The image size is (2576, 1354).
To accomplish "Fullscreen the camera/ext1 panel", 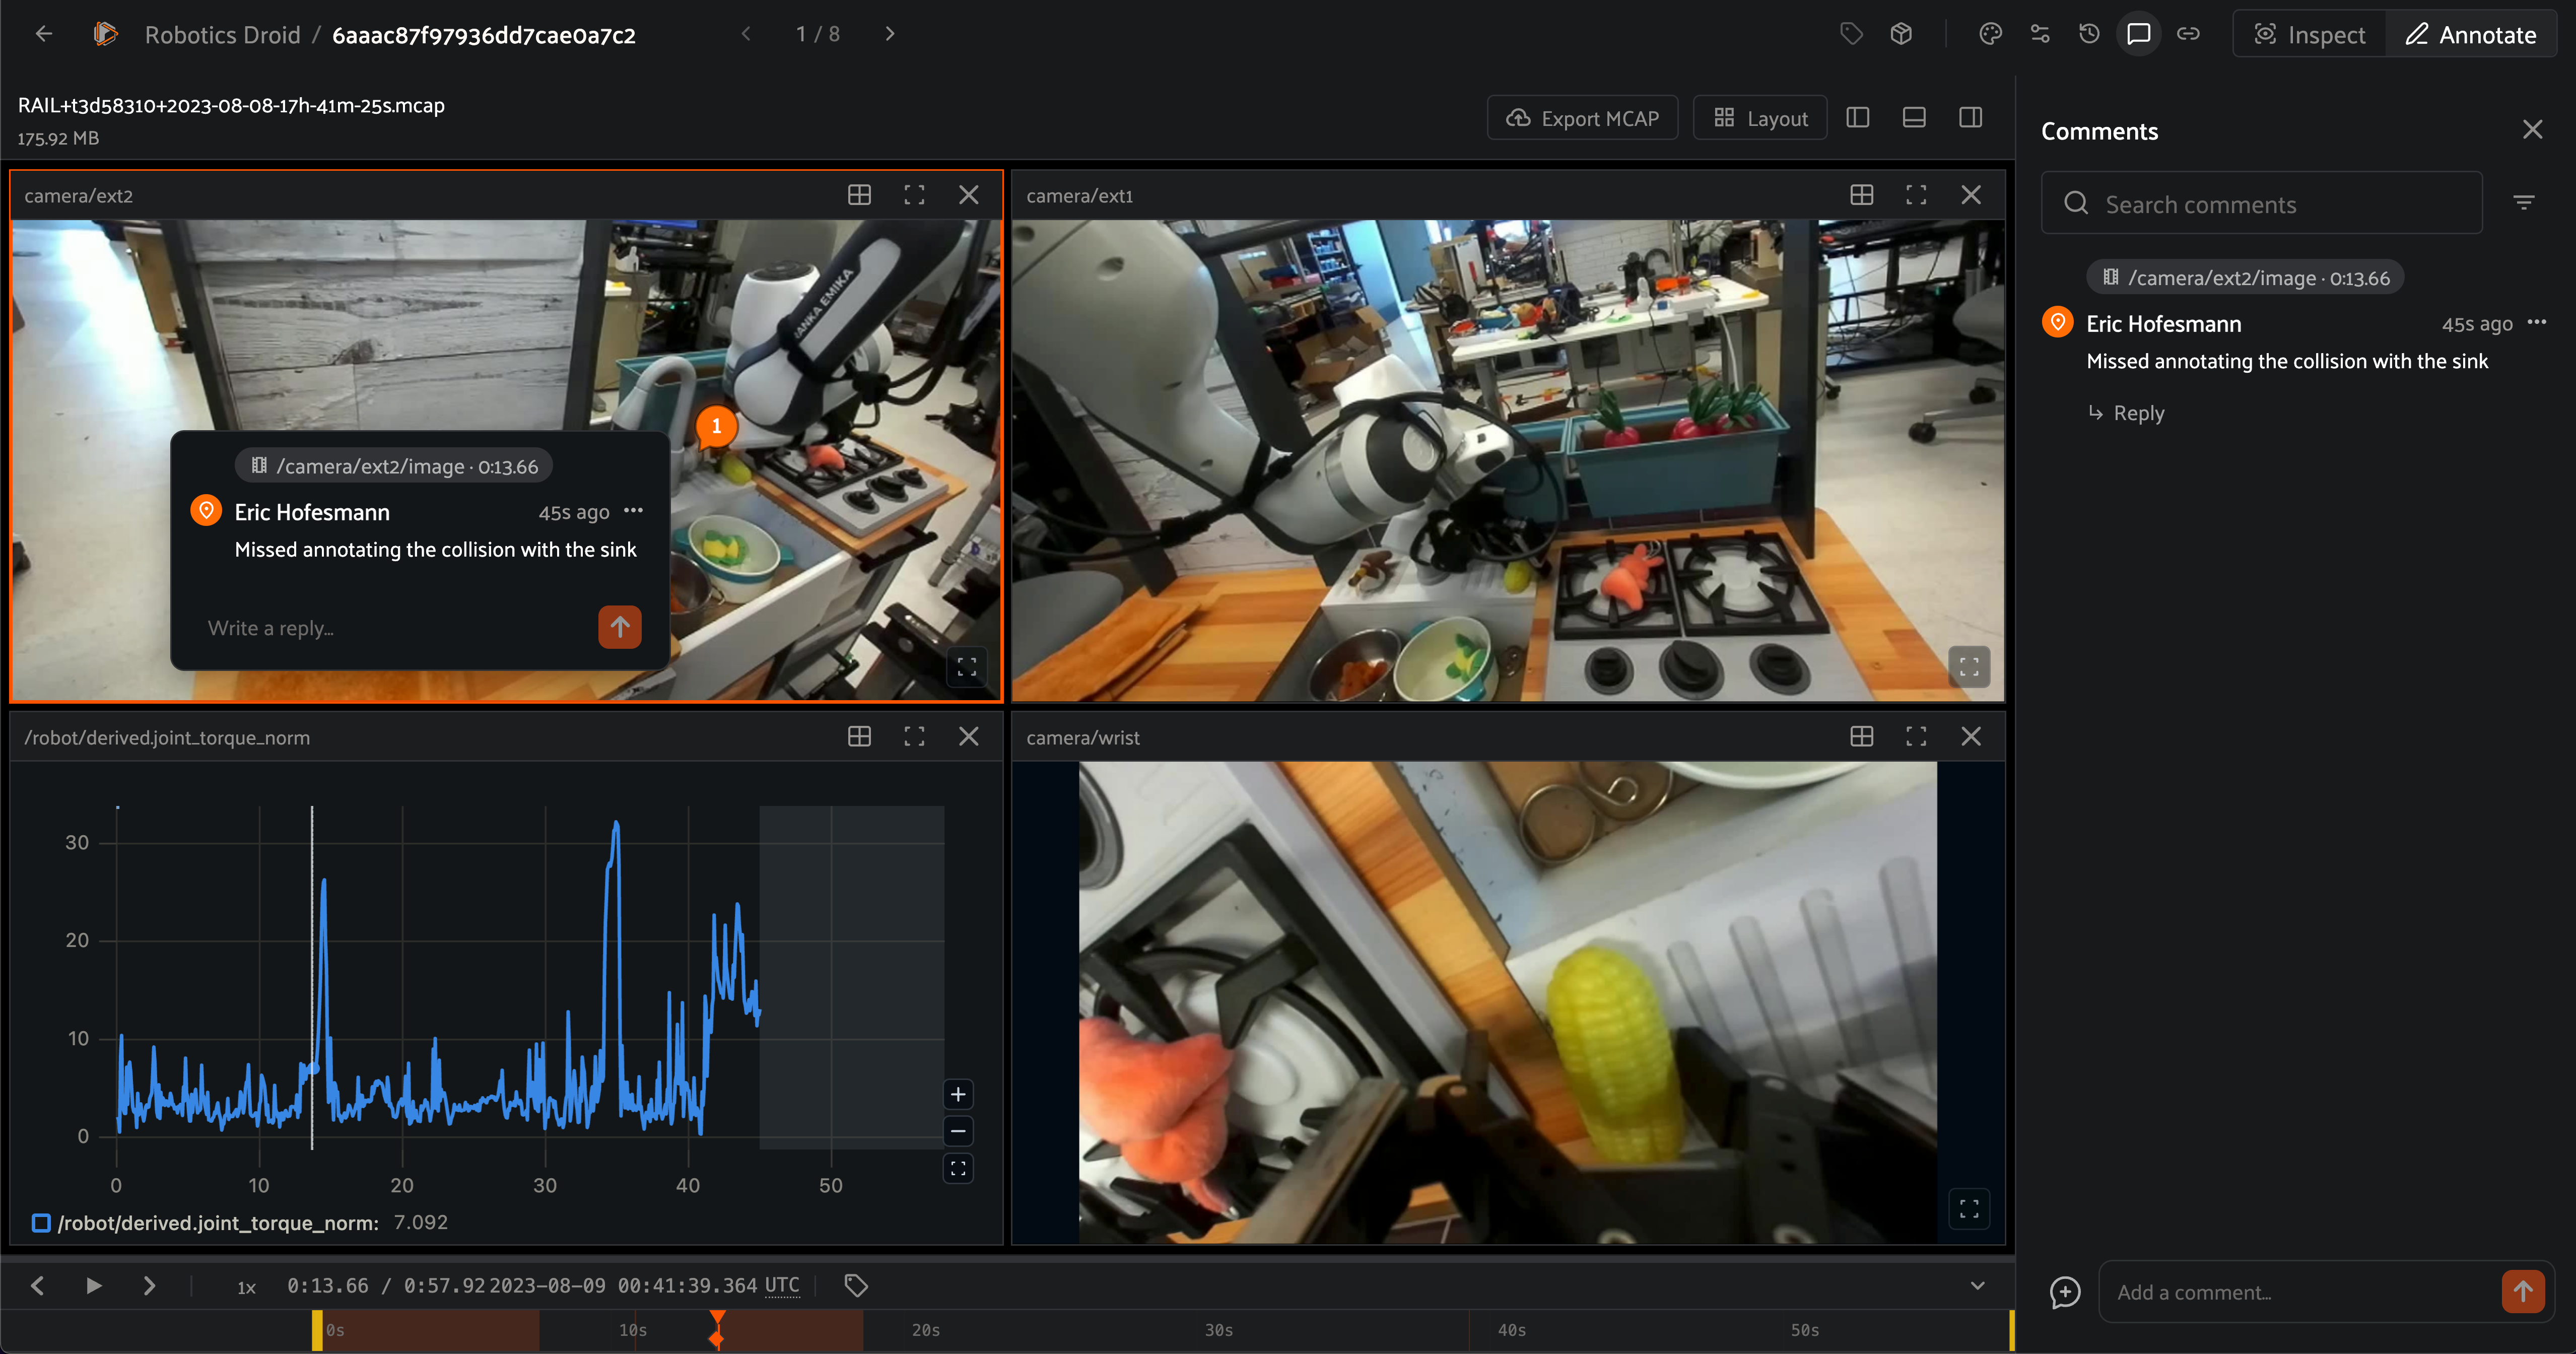I will tap(1916, 195).
